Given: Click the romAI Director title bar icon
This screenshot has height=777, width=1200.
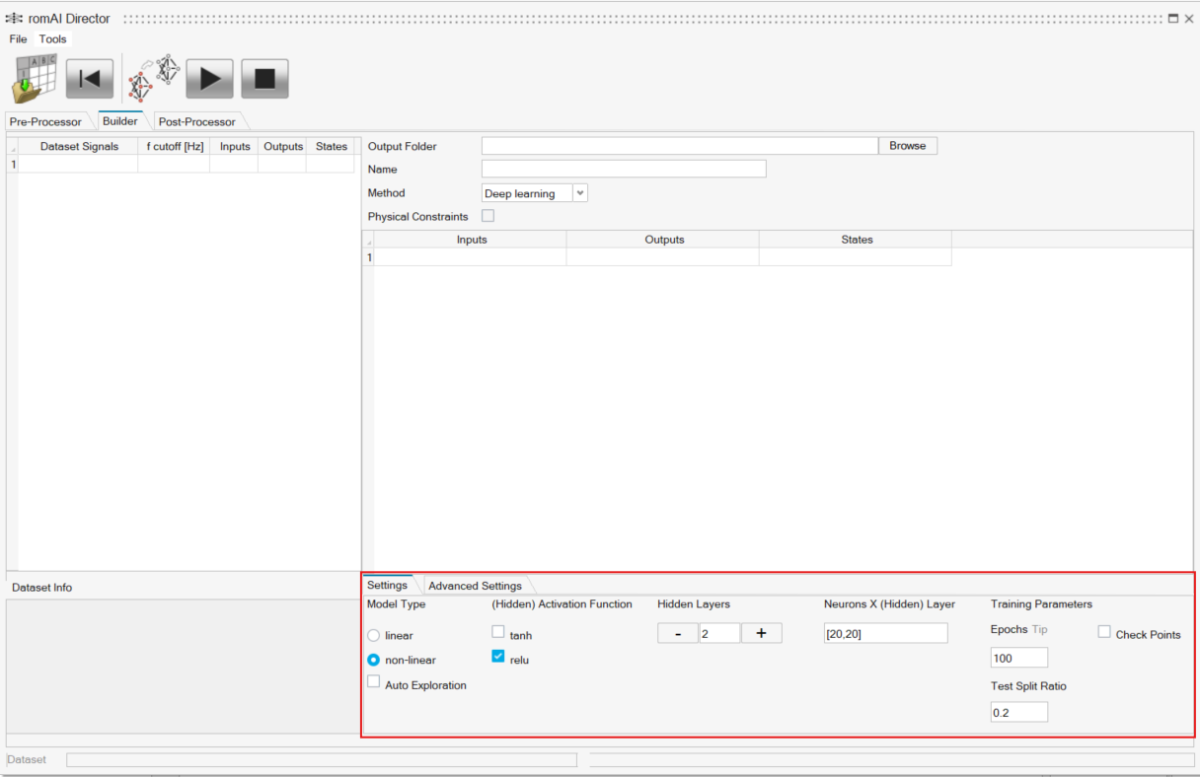Looking at the screenshot, I should pyautogui.click(x=14, y=19).
